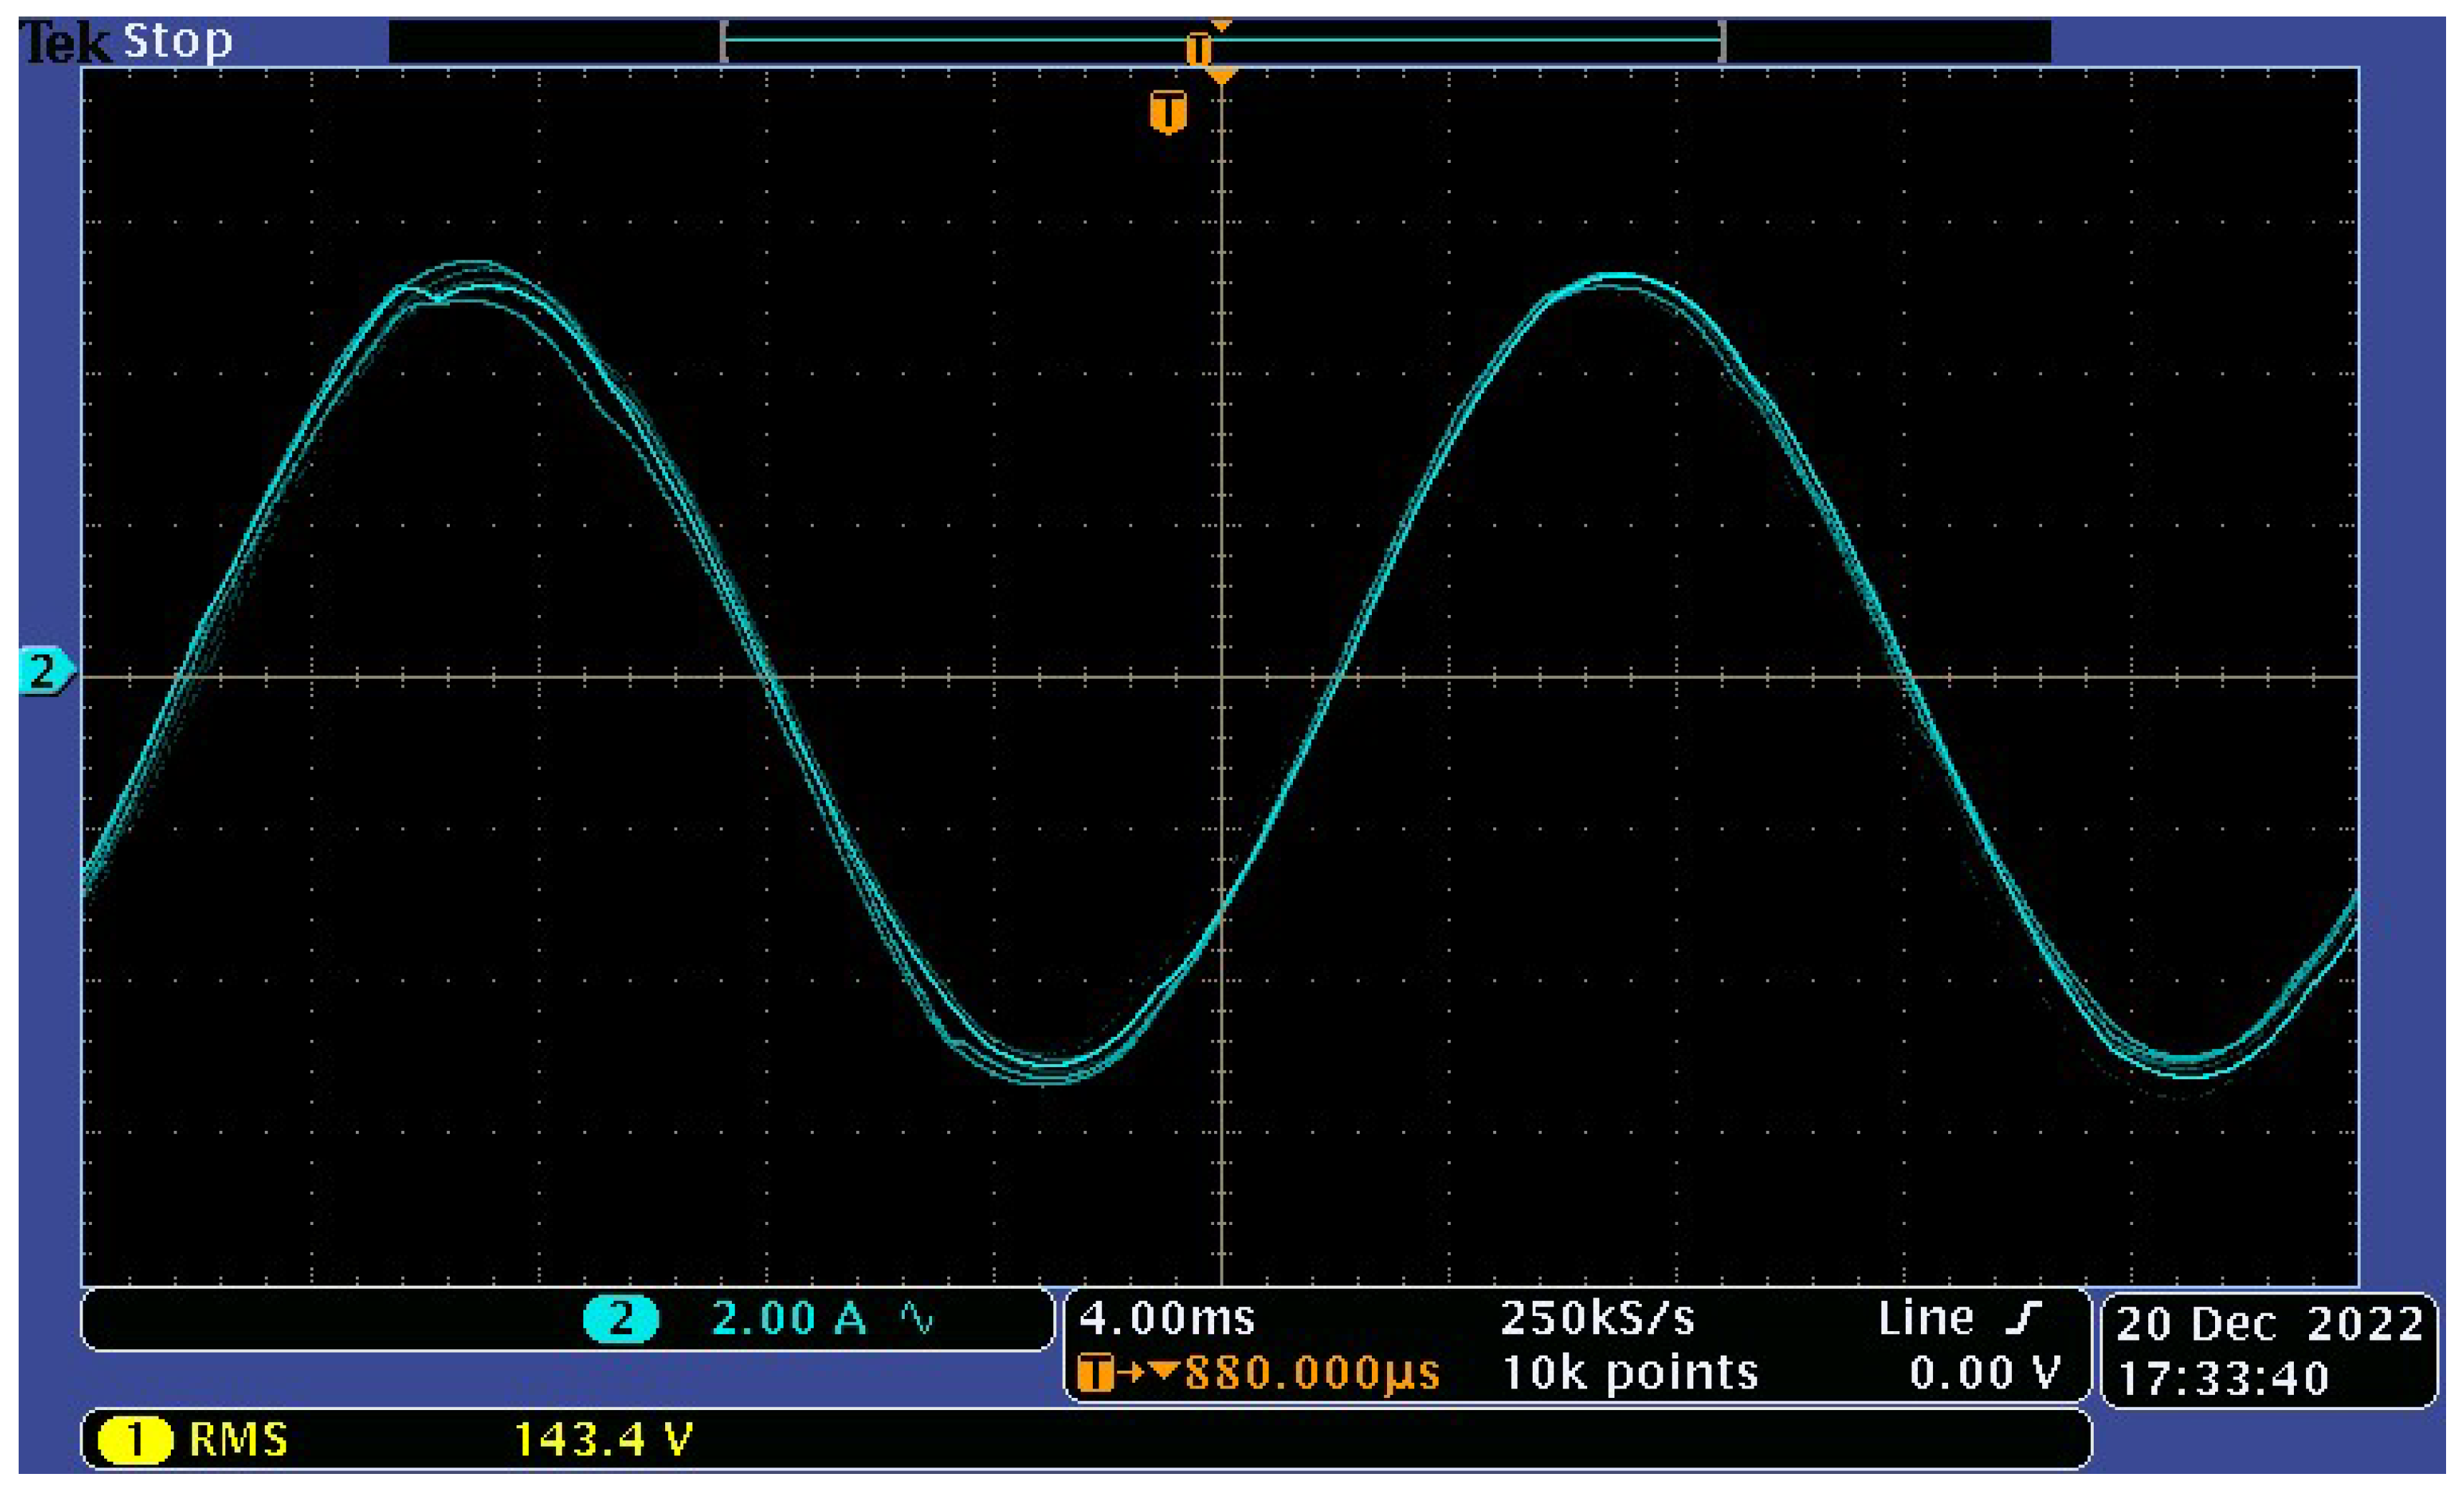Click the sine-wave coupling symbol beside 2.00 A
This screenshot has height=1489, width=2464.
pyautogui.click(x=916, y=1318)
